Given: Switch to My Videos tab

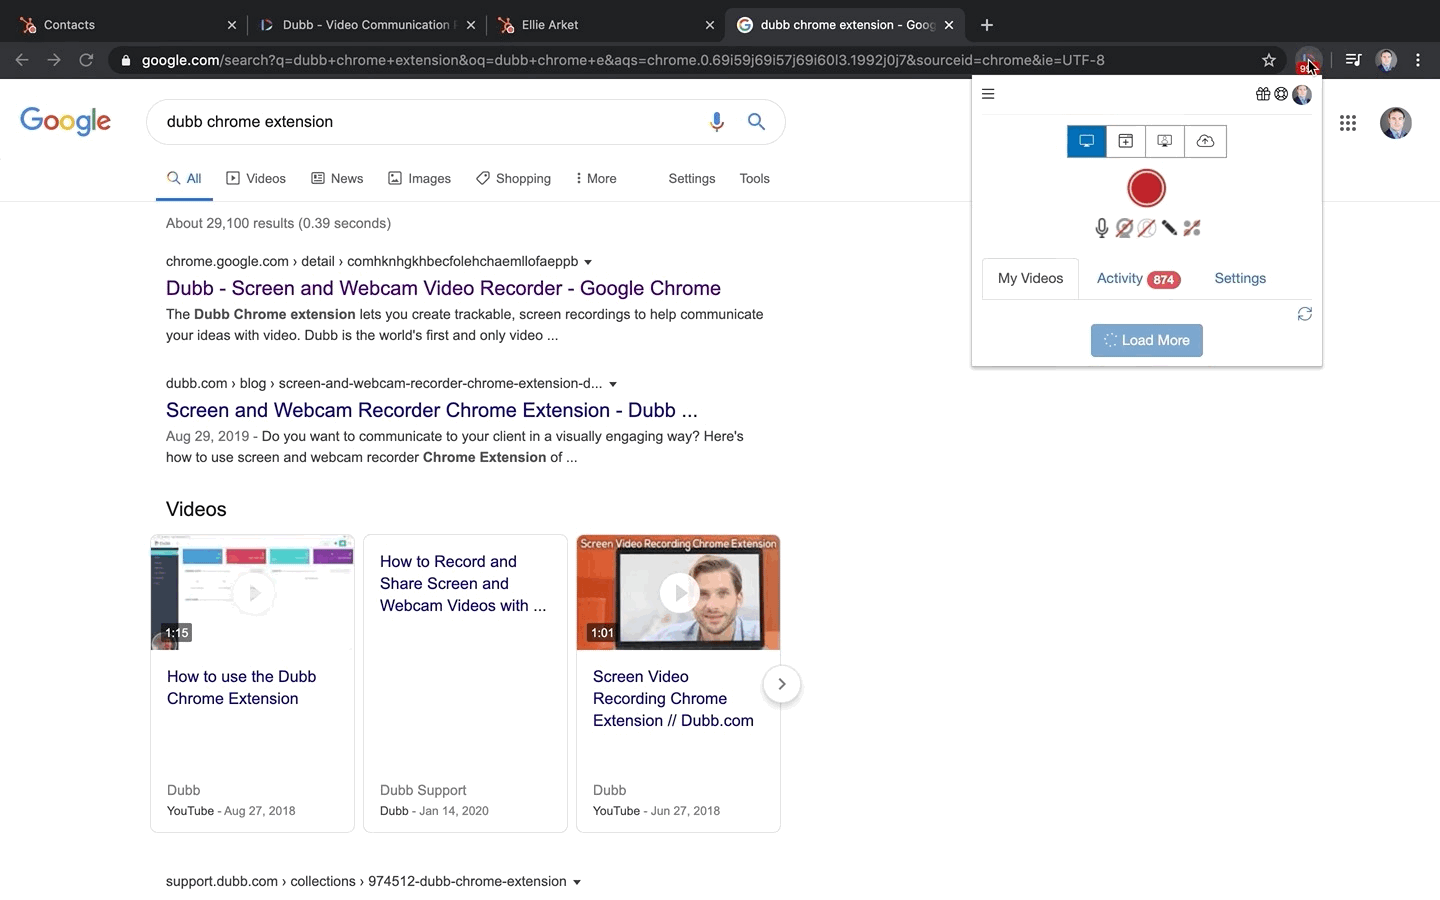Looking at the screenshot, I should tap(1030, 278).
